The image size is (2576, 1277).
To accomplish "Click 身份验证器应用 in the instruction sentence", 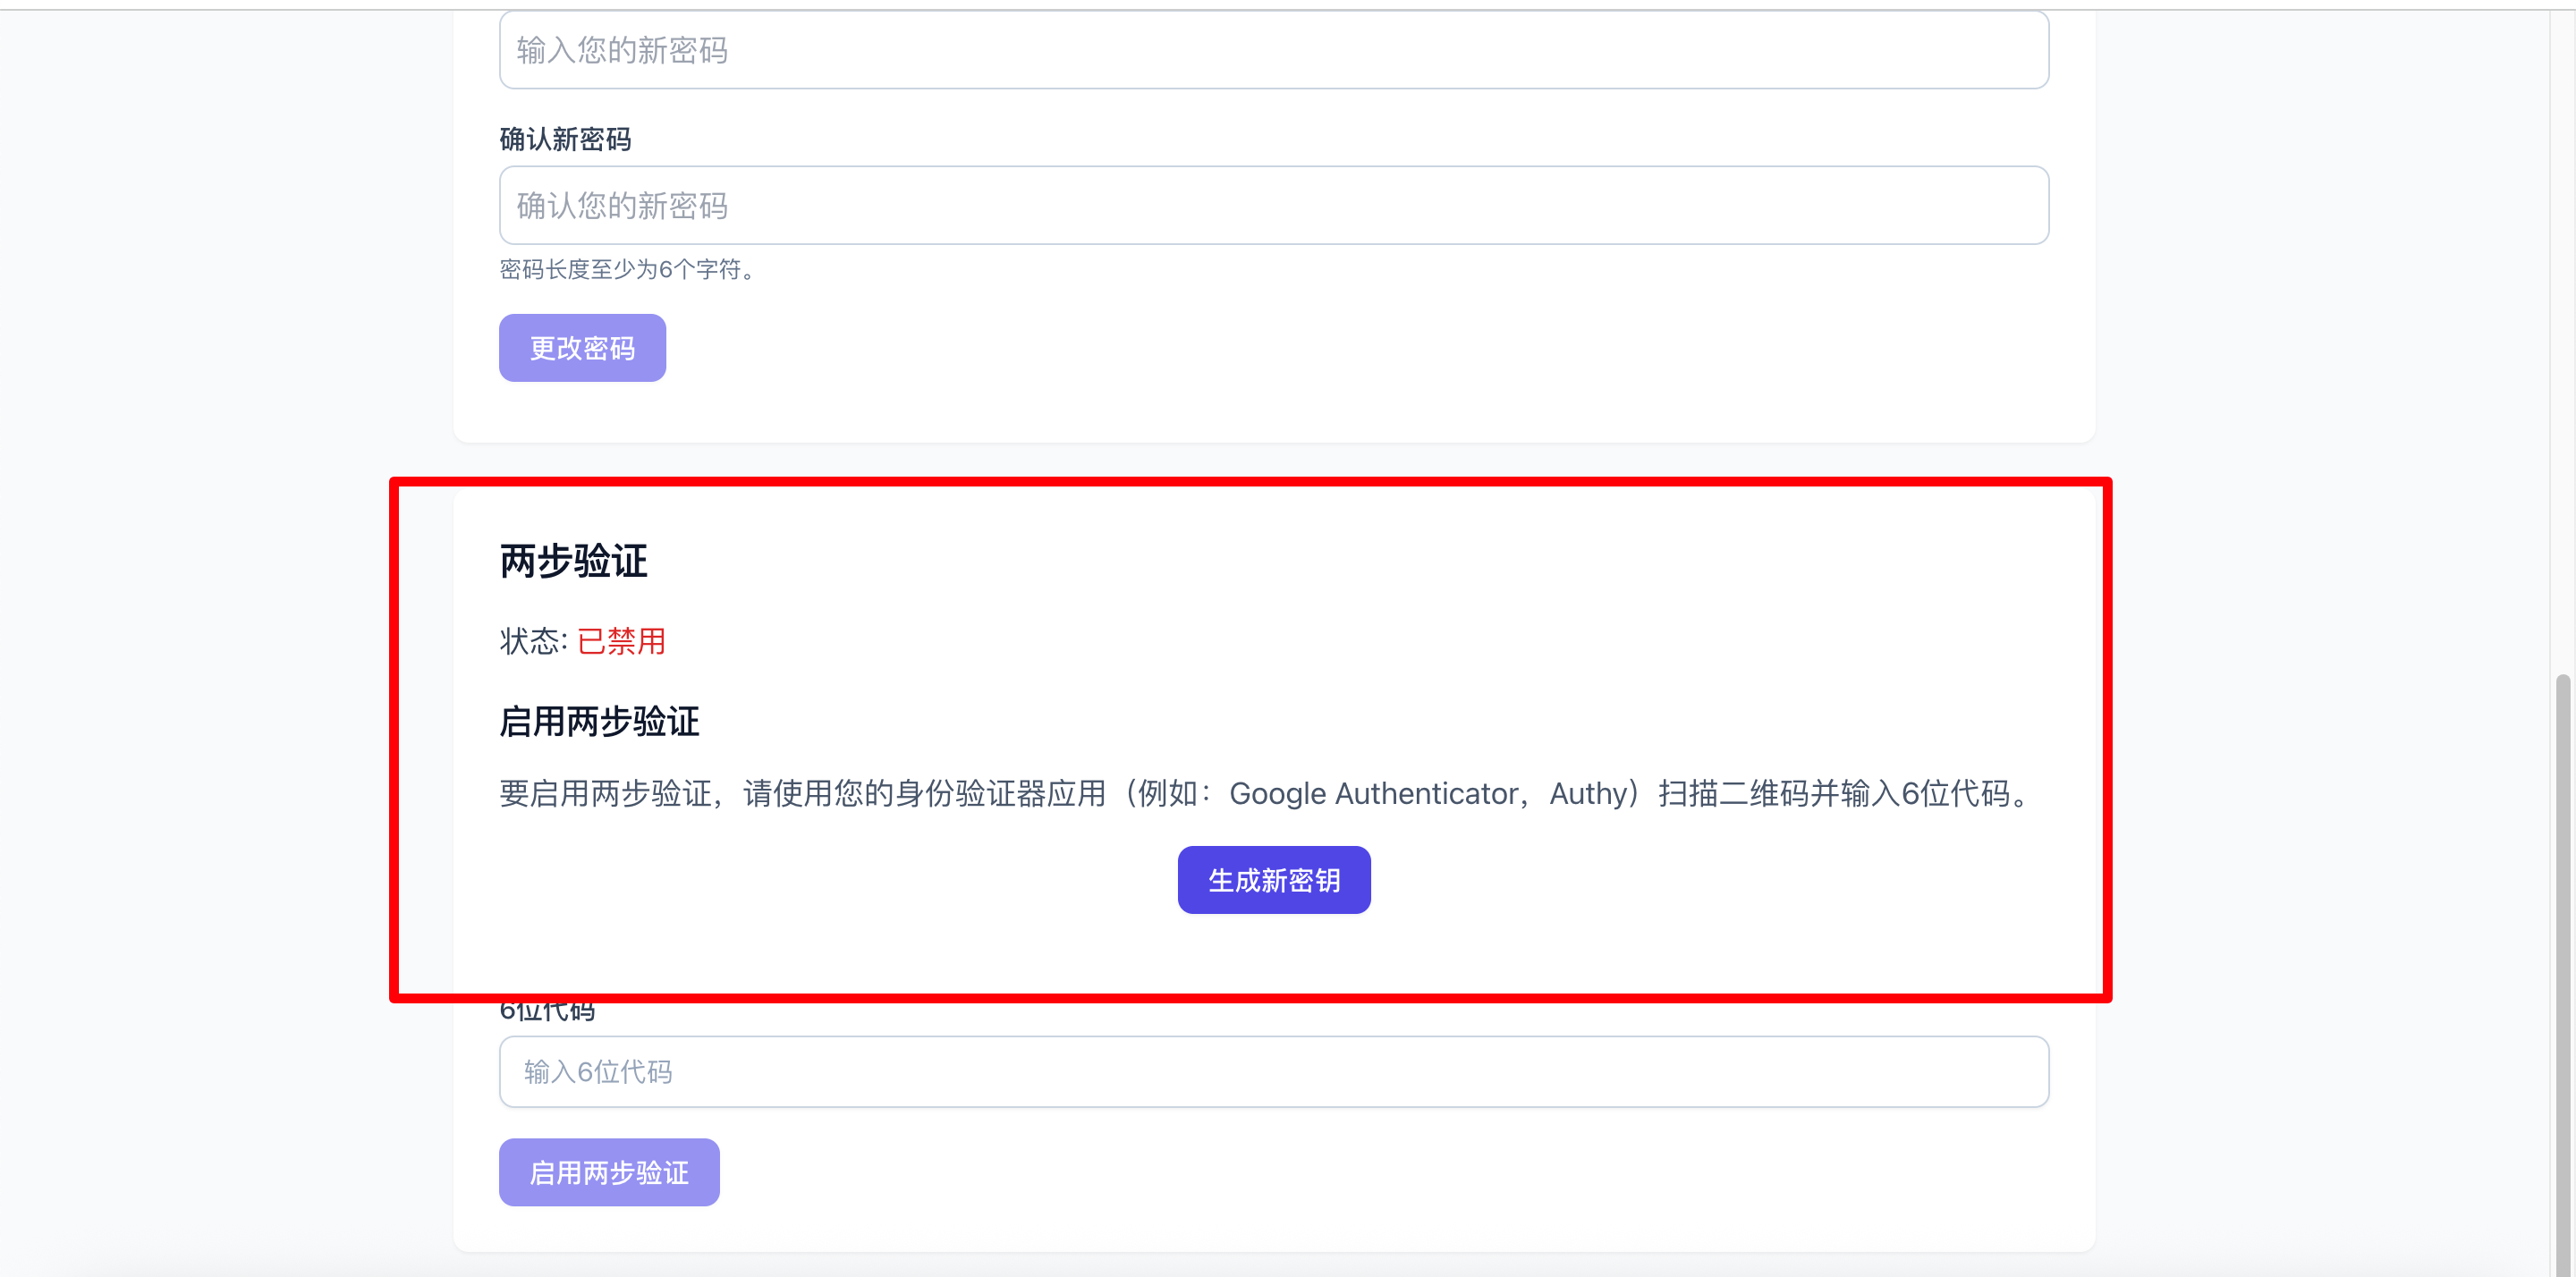I will tap(1000, 793).
